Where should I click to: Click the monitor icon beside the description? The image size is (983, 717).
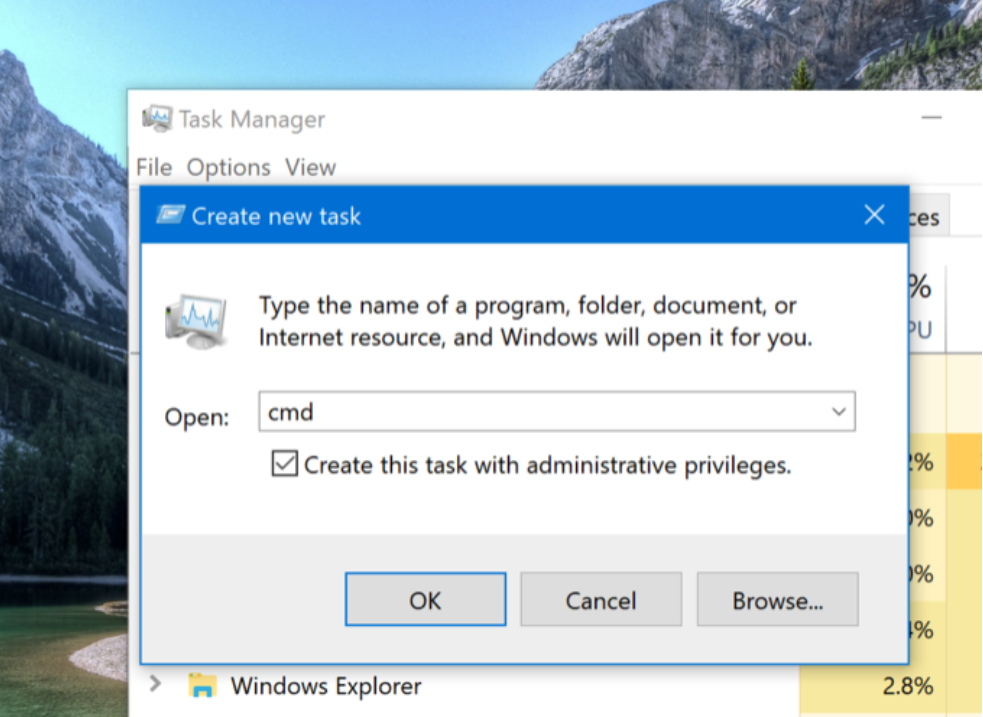click(196, 322)
